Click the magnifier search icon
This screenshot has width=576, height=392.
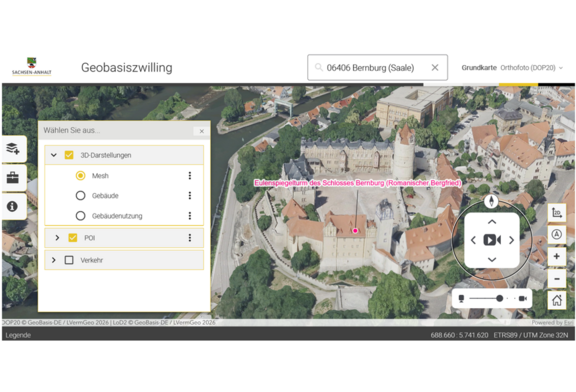[x=318, y=67]
